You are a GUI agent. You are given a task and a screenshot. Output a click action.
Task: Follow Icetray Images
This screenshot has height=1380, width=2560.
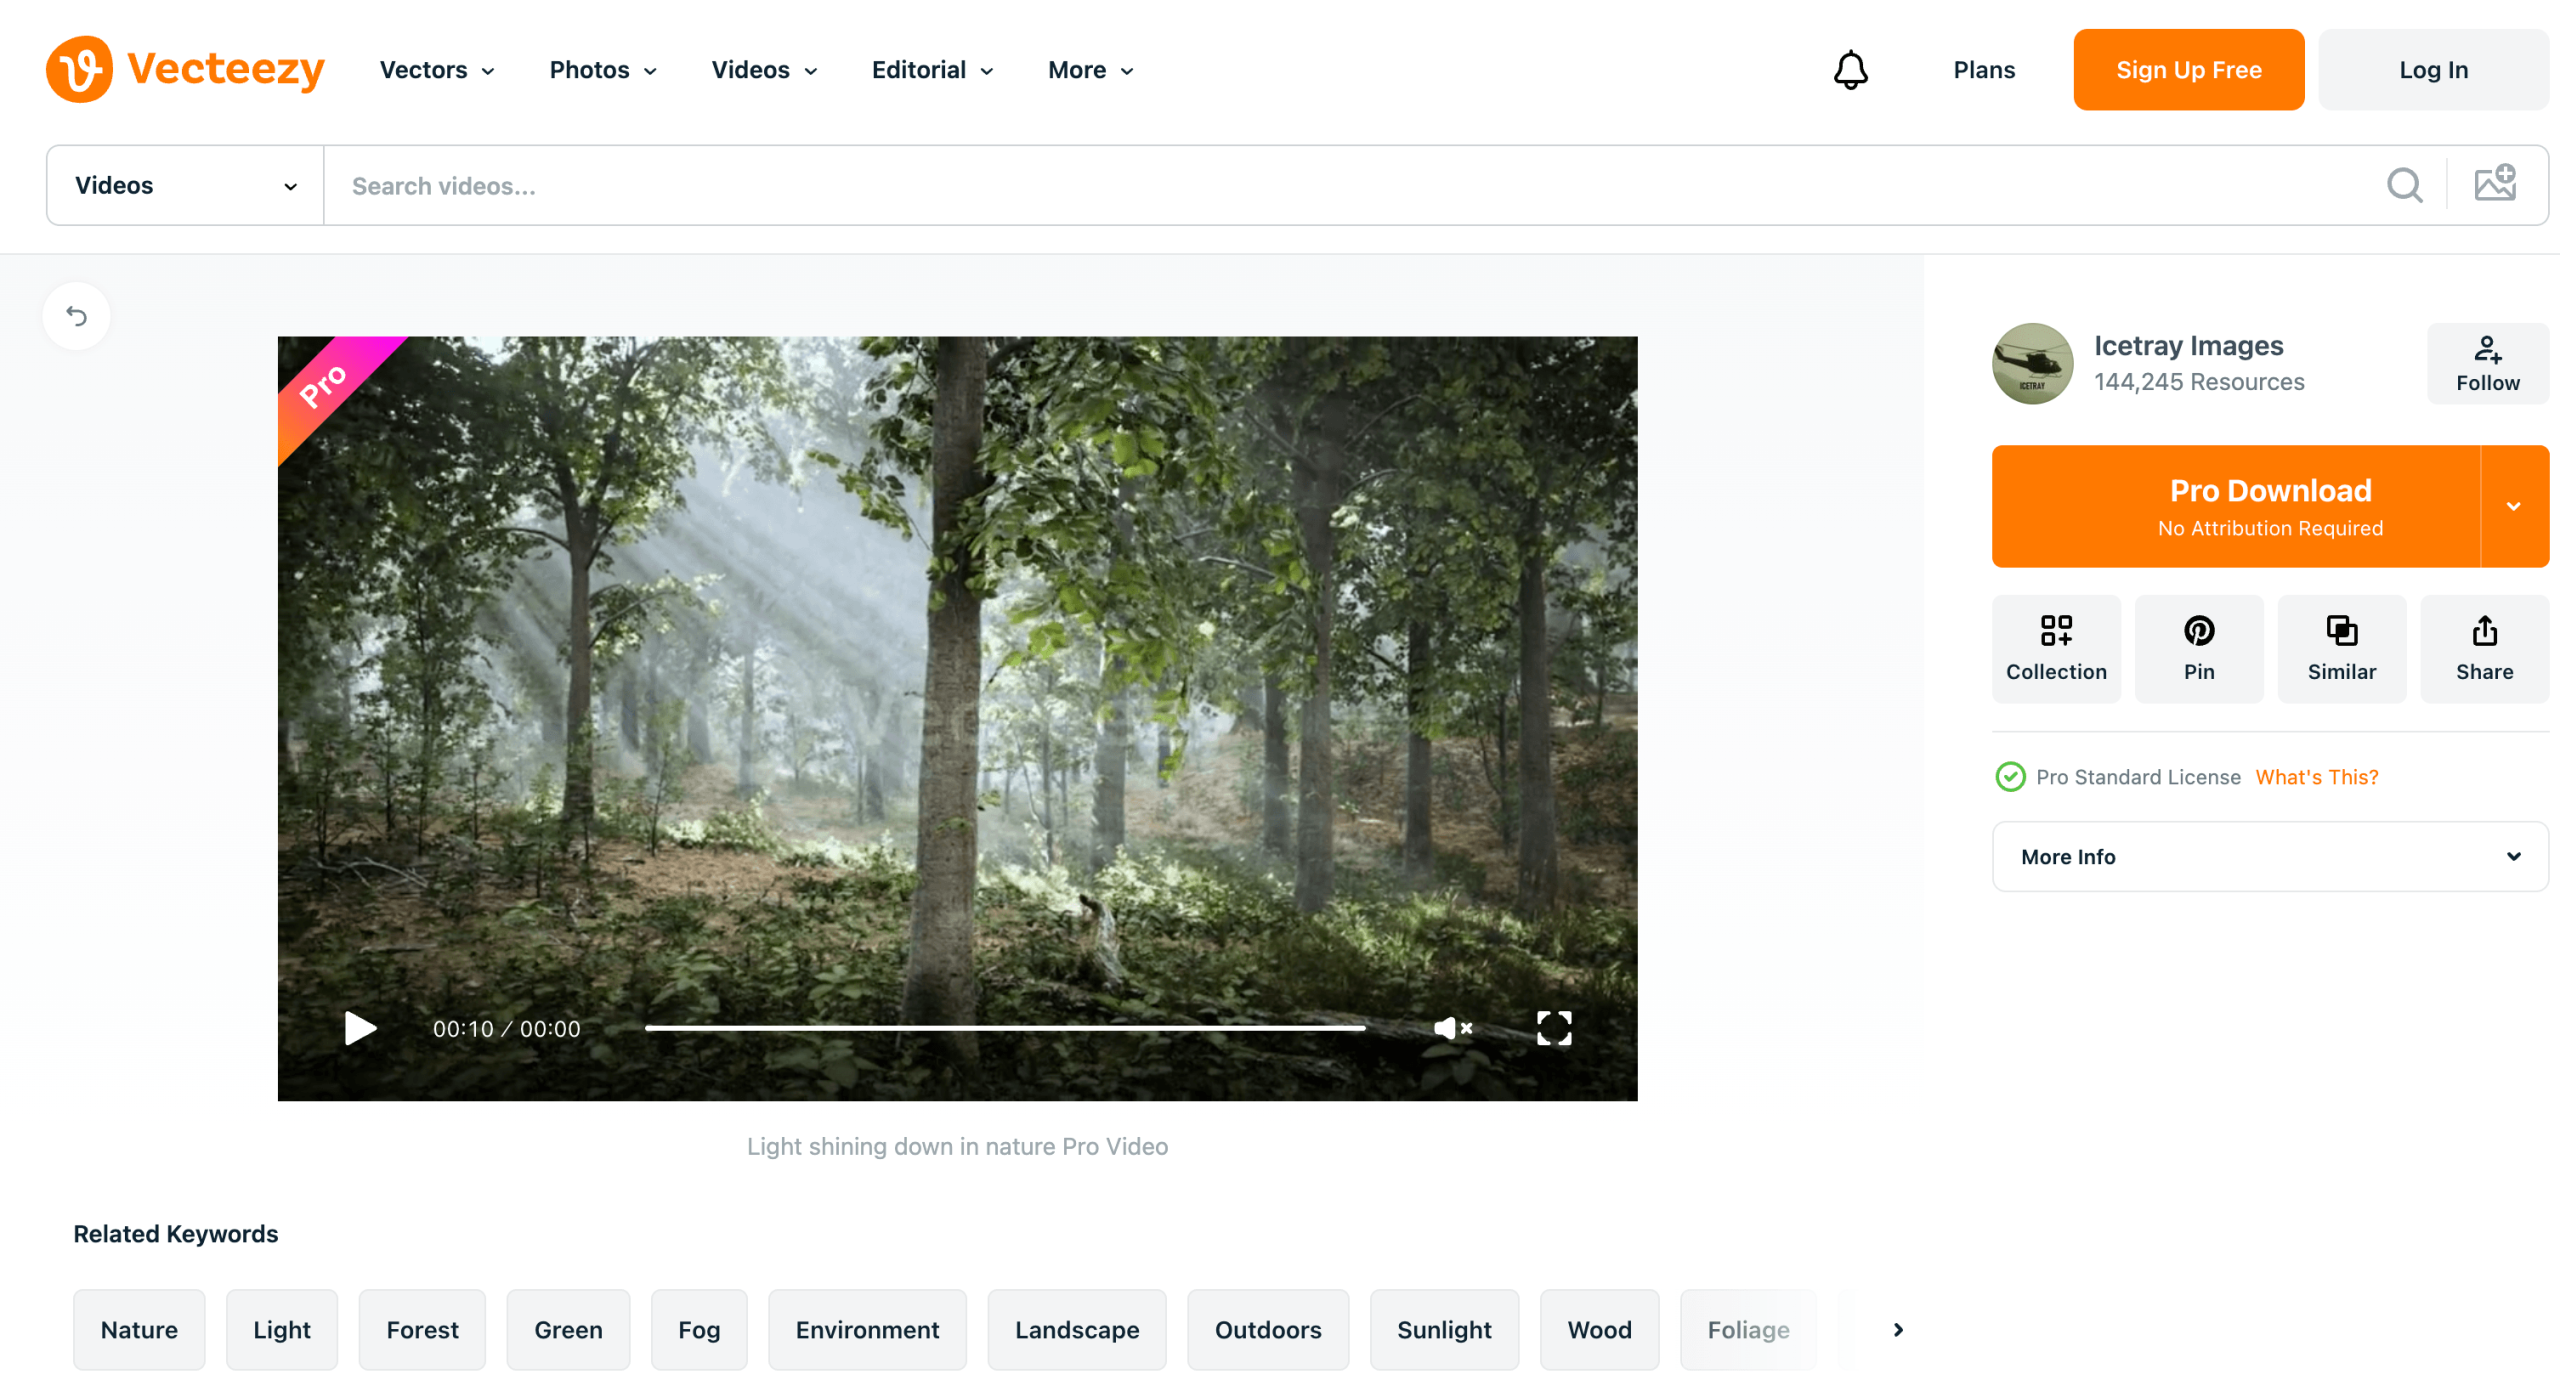click(2487, 364)
